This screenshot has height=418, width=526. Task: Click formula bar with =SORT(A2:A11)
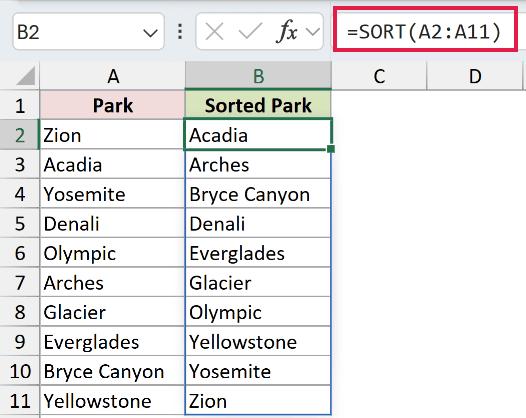point(425,30)
